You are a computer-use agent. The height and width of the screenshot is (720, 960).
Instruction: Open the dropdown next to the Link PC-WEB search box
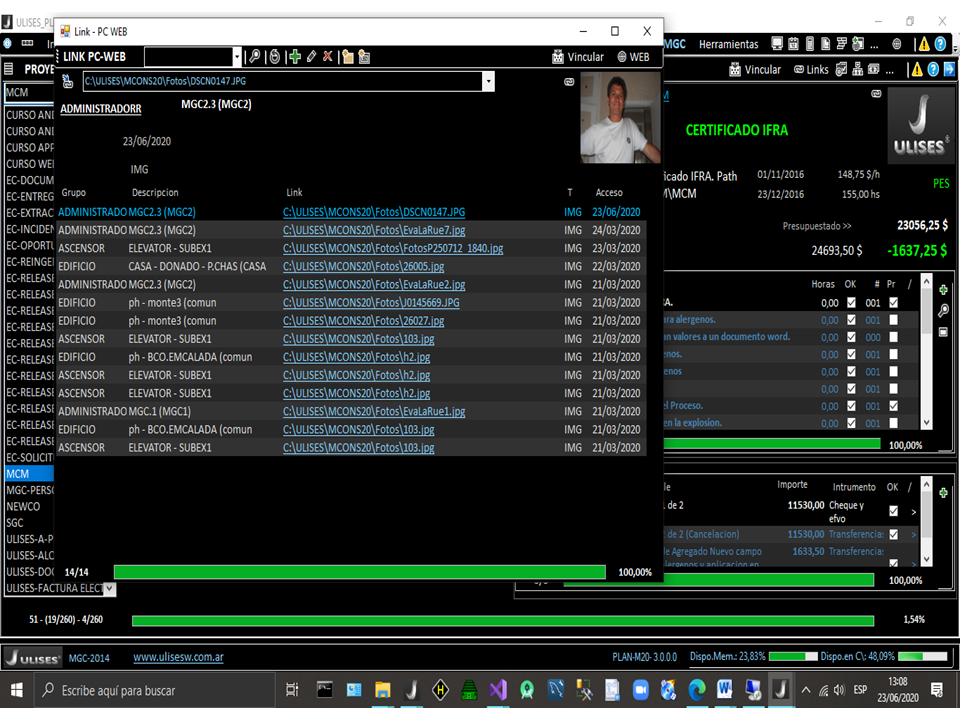pos(237,57)
